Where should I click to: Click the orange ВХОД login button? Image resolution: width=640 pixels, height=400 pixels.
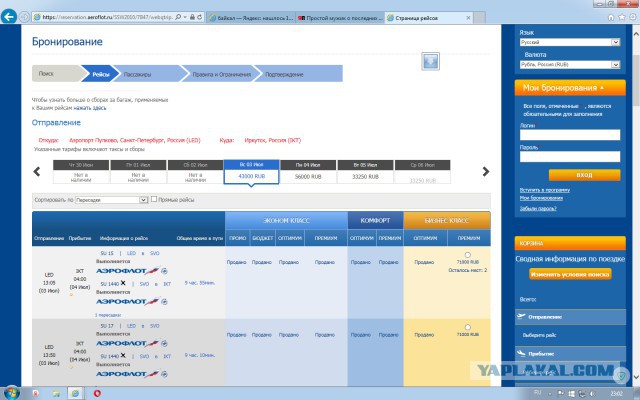coord(584,175)
